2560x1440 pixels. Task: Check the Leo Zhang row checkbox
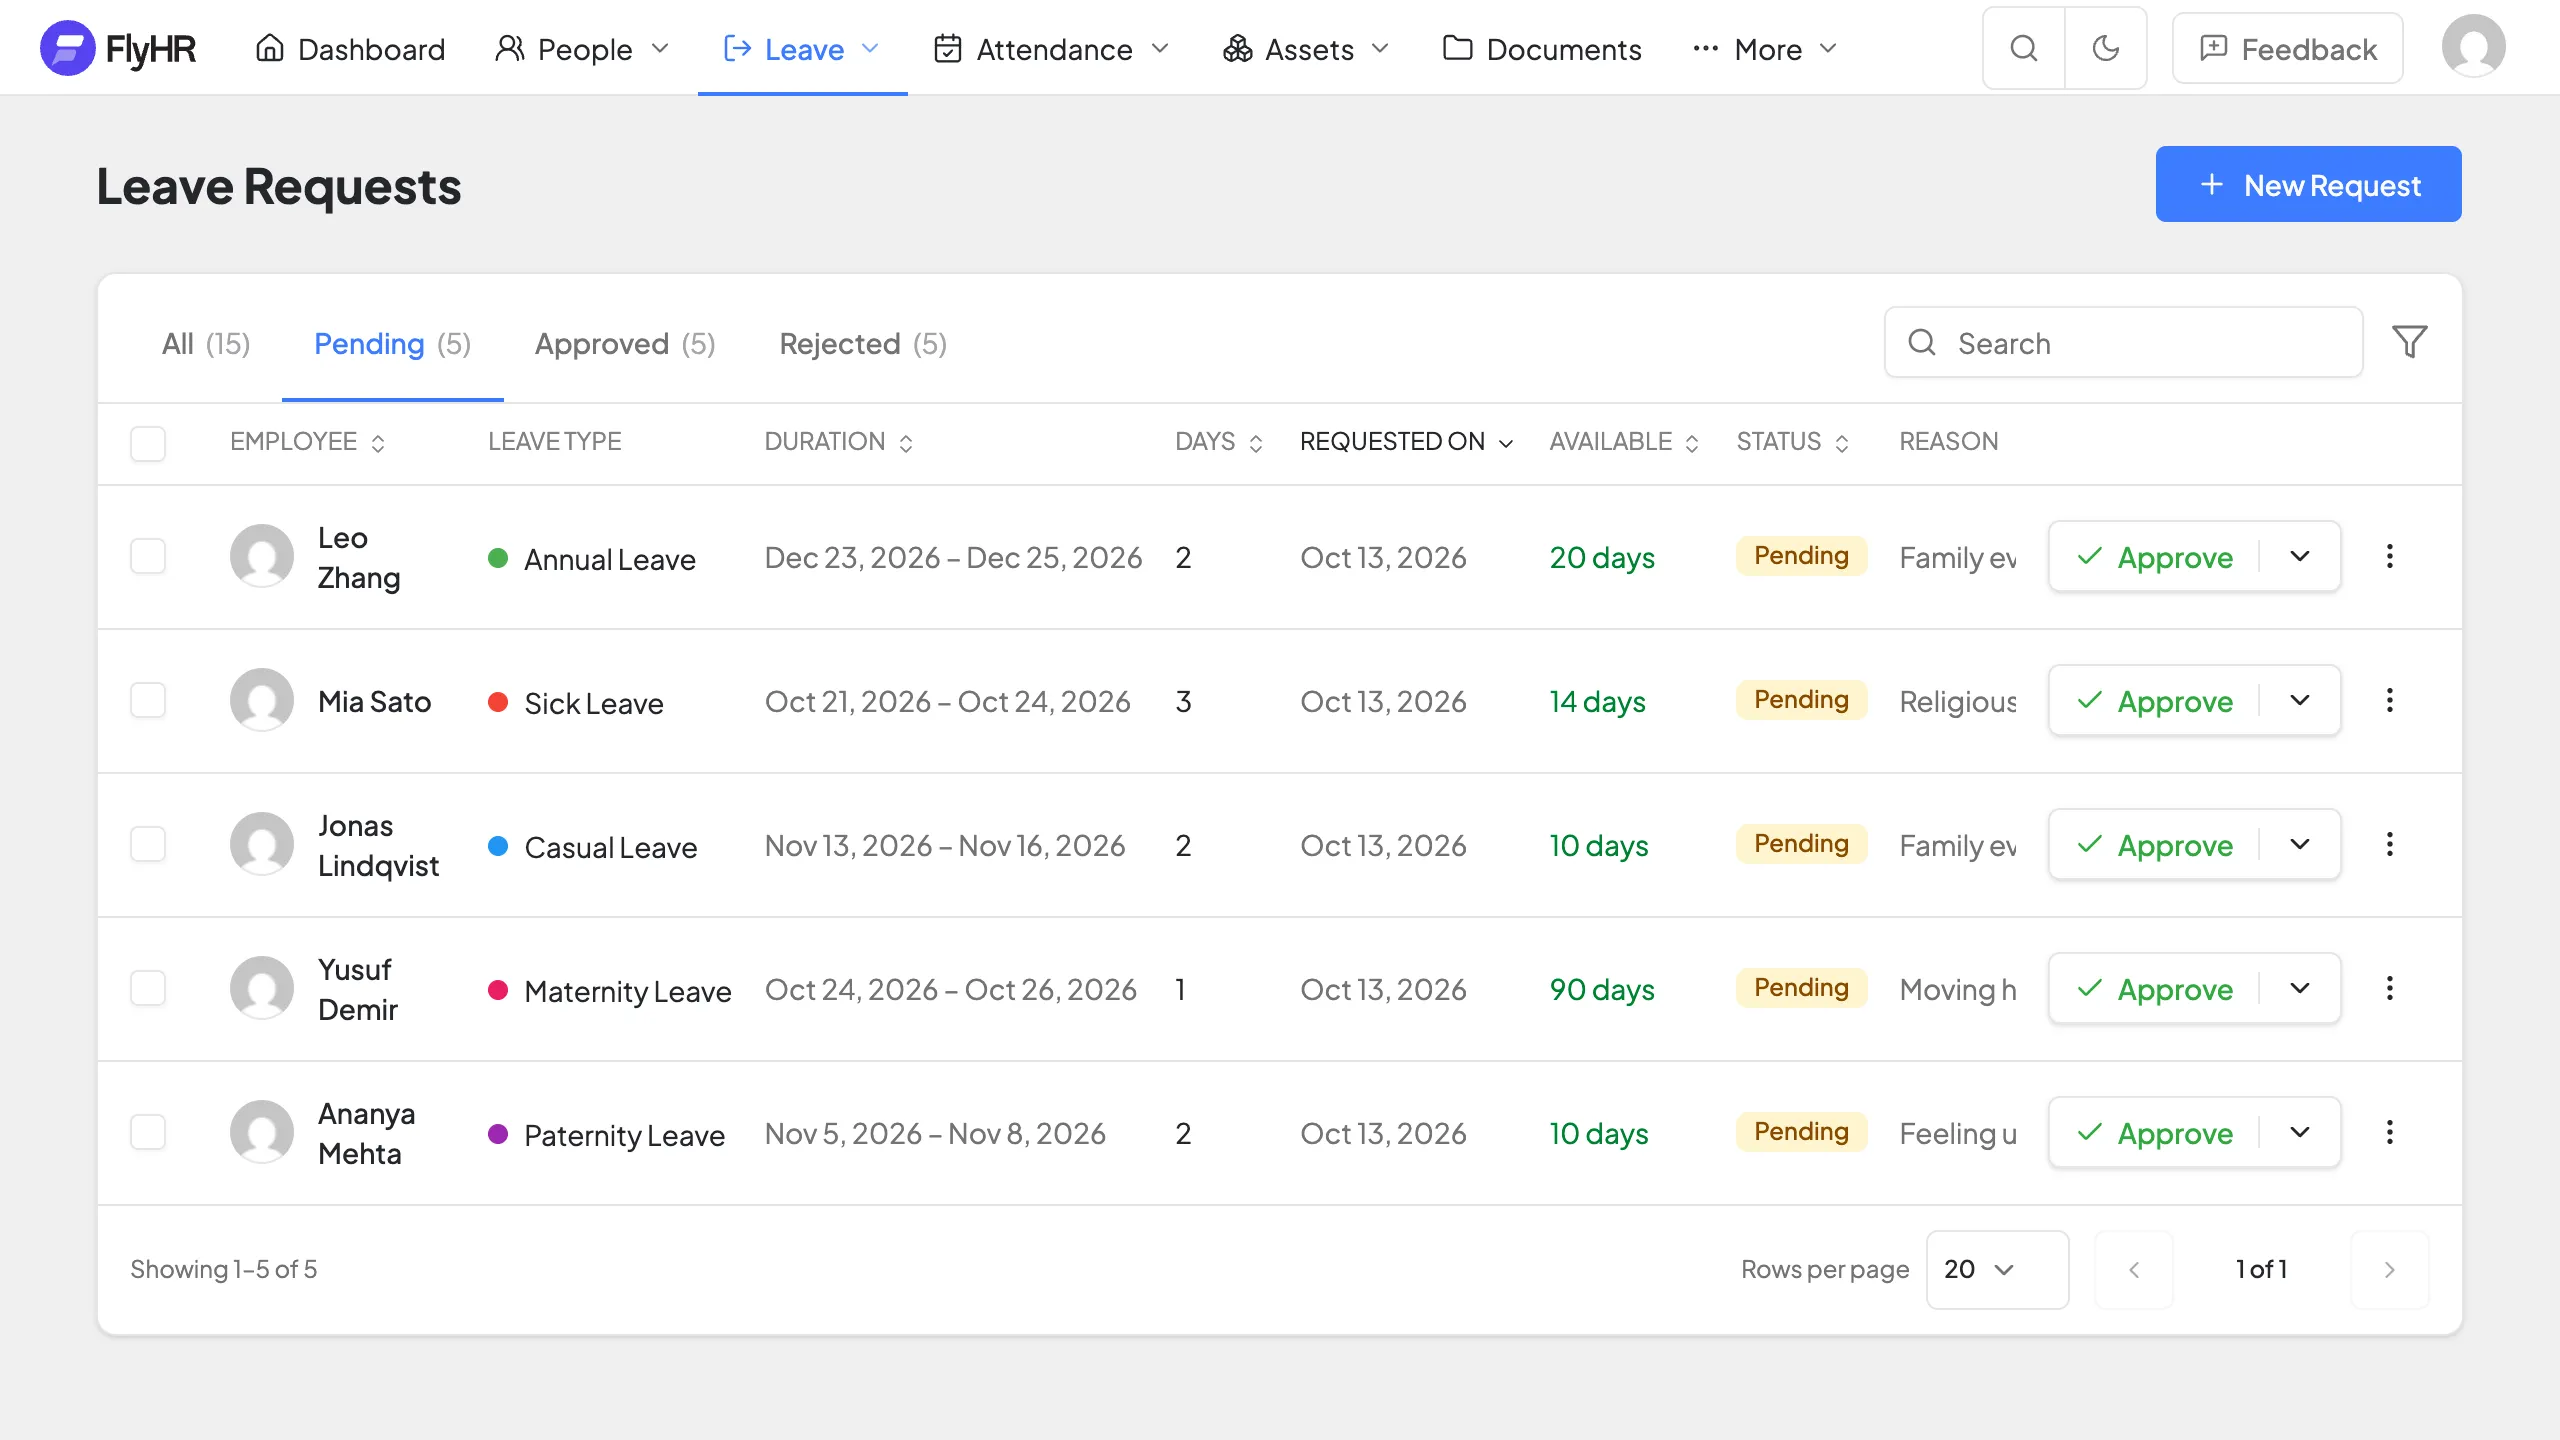point(148,556)
